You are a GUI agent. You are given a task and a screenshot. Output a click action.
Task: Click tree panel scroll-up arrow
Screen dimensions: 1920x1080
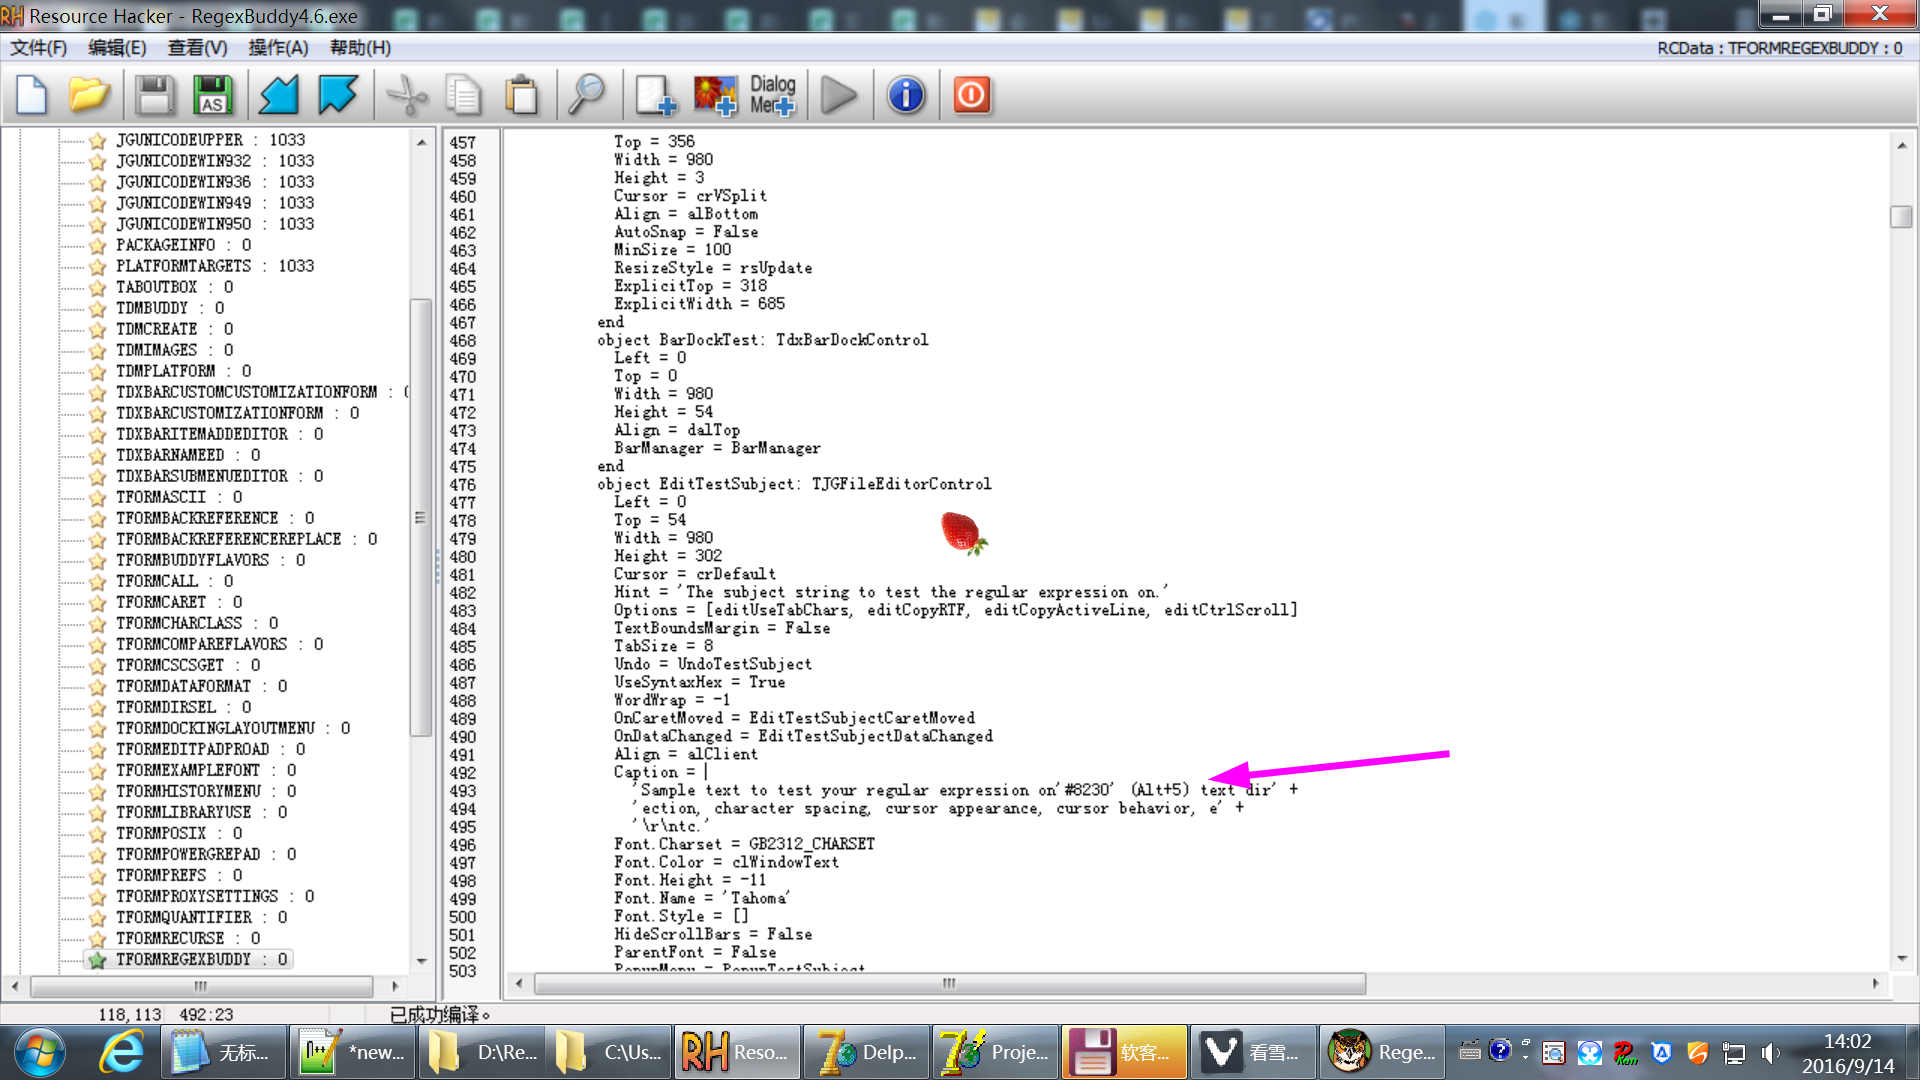[x=421, y=142]
